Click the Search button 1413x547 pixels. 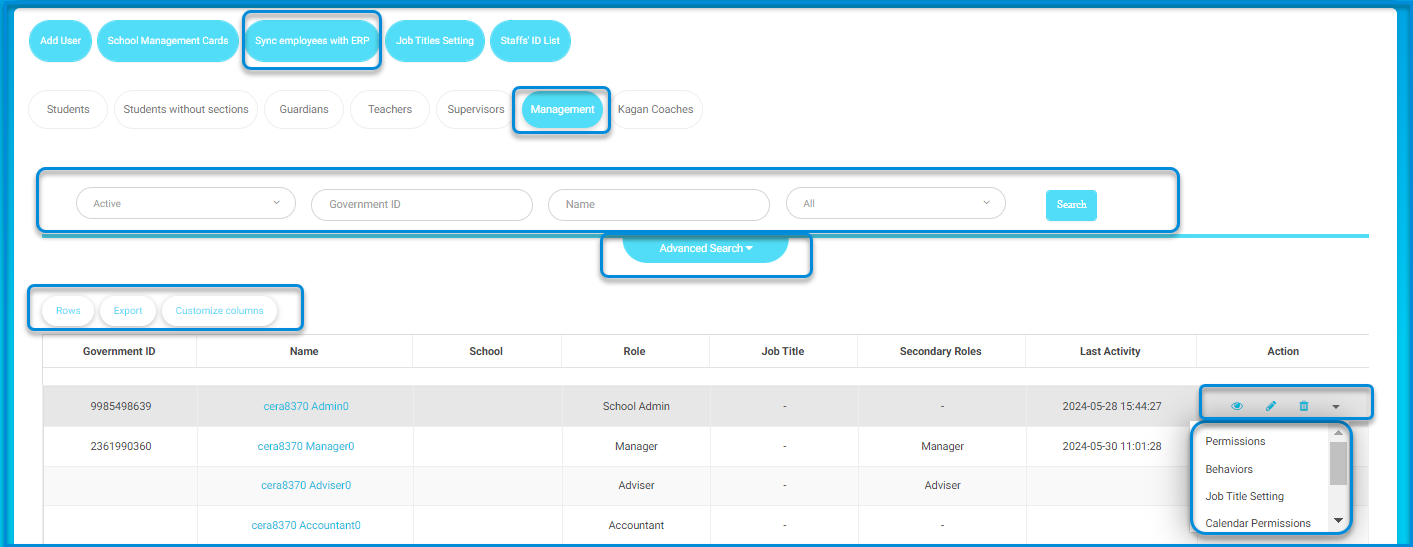(x=1071, y=205)
